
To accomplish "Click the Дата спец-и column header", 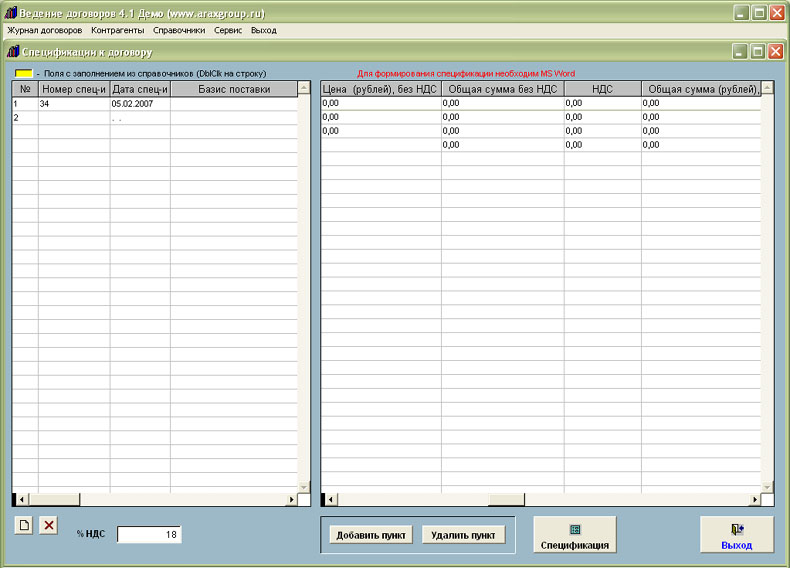I will 140,89.
